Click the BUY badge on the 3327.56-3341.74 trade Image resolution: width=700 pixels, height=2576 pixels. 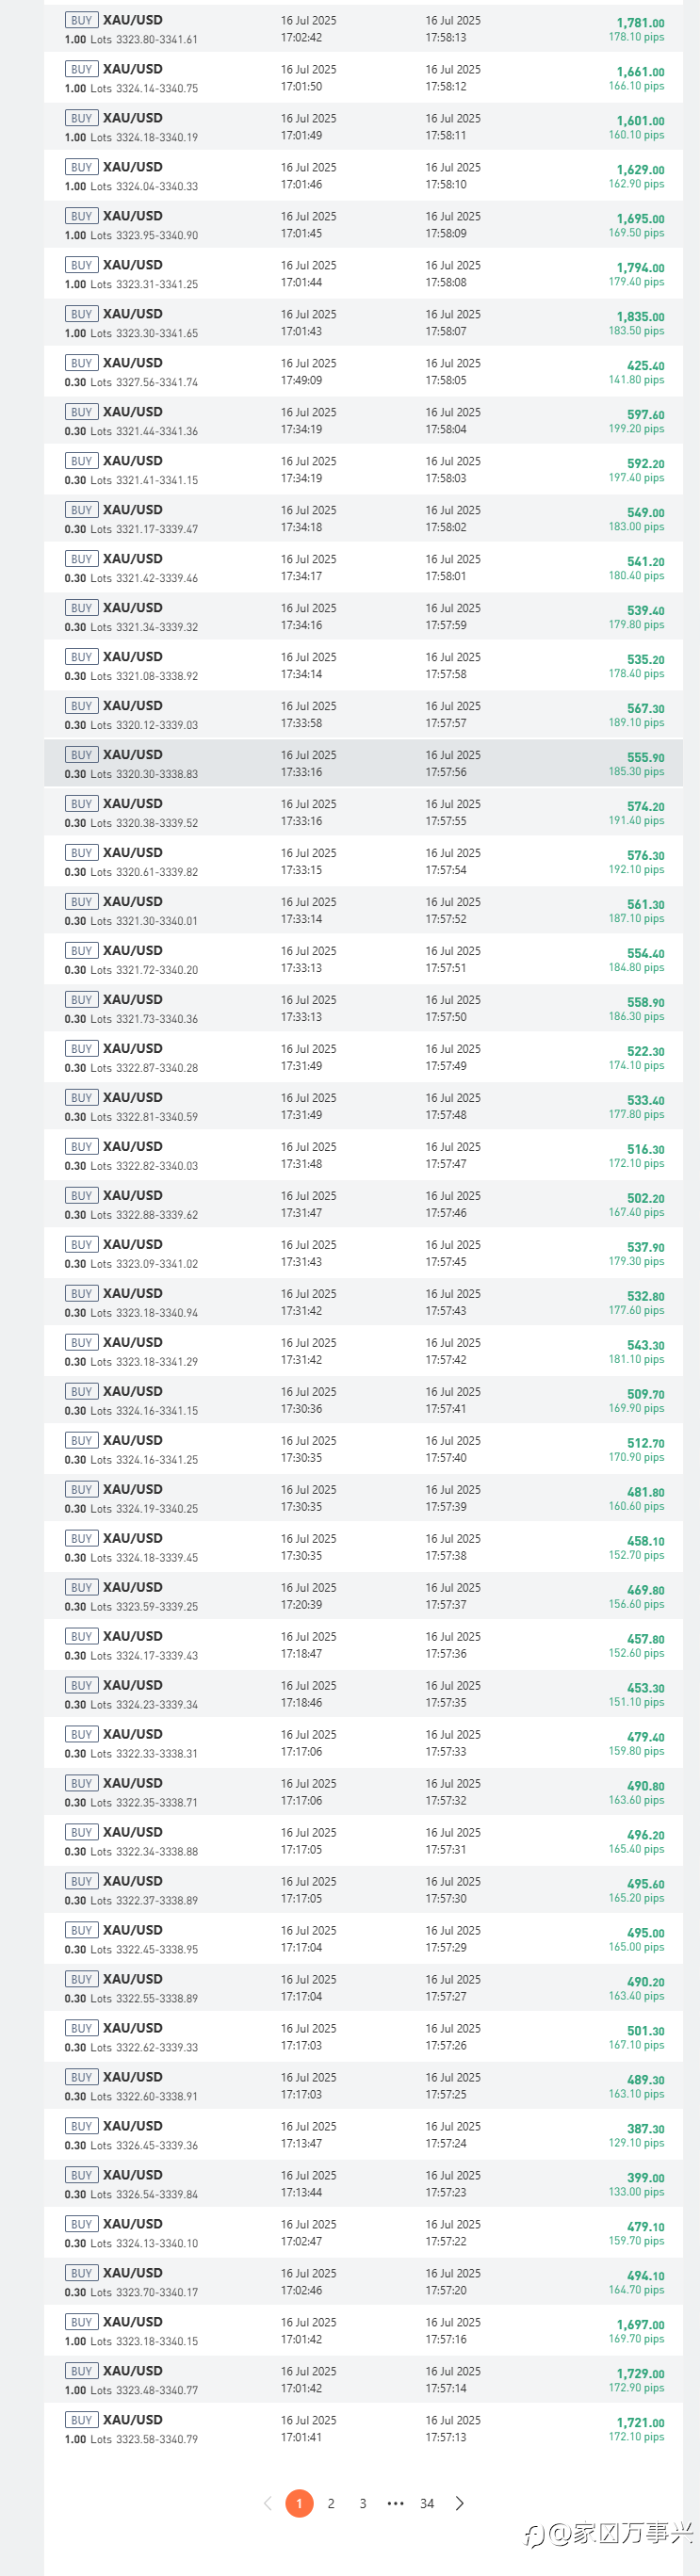(x=81, y=363)
